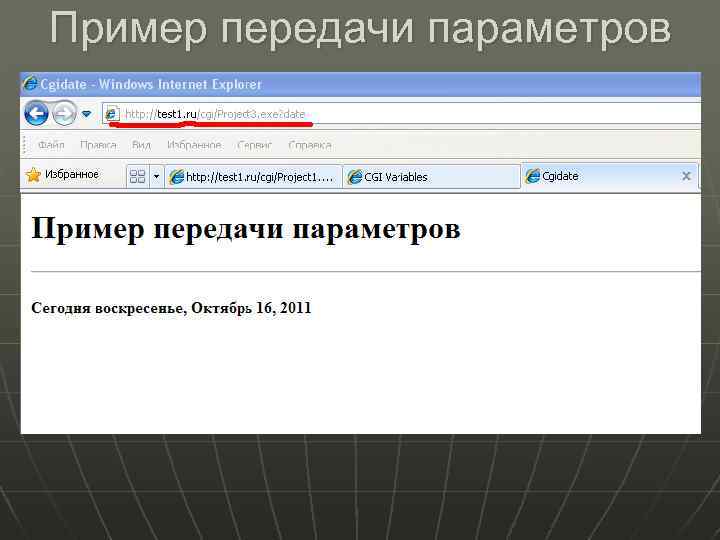Open the Сервис menu
This screenshot has height=540, width=720.
coord(255,145)
